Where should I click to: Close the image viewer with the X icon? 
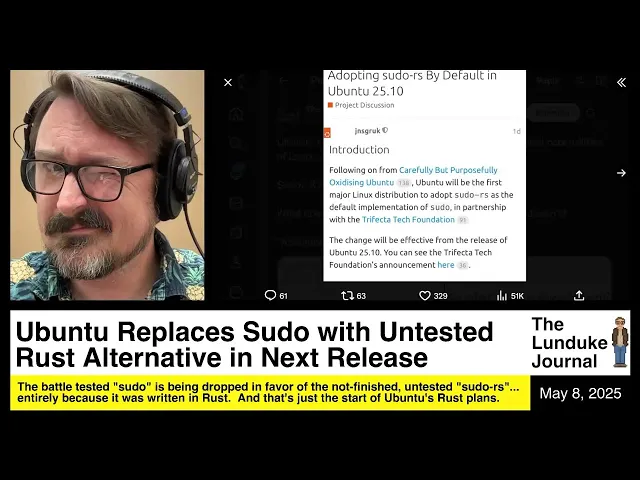click(x=228, y=82)
